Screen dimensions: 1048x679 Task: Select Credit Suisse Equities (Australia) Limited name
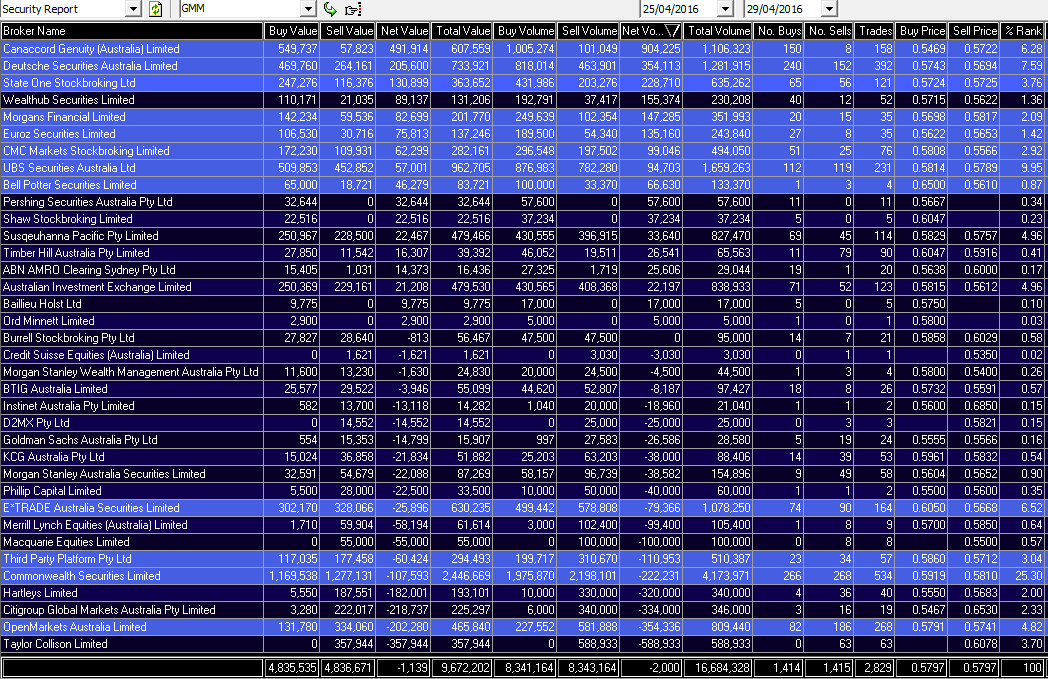(x=96, y=355)
